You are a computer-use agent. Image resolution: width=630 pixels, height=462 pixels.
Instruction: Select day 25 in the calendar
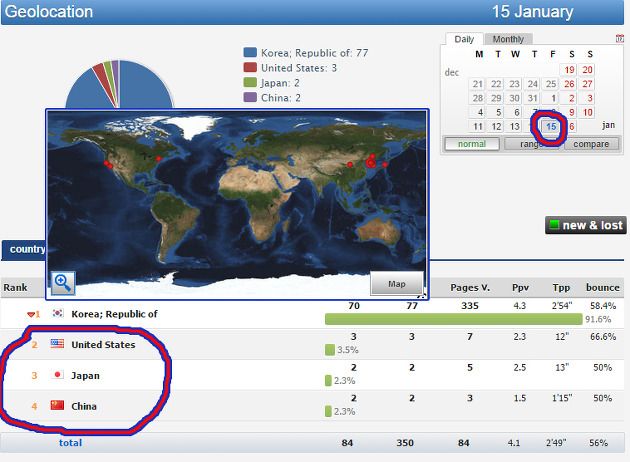pos(551,84)
